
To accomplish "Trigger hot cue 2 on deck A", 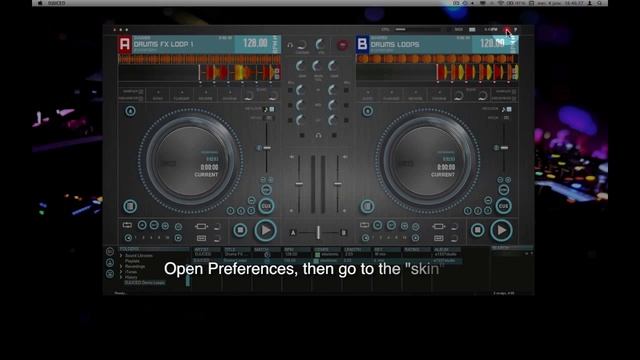I will pos(241,211).
